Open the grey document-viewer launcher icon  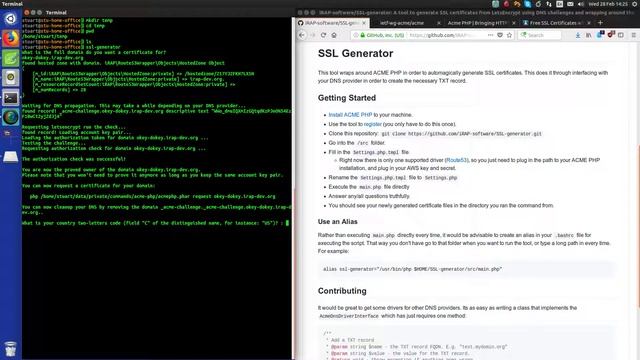coord(11,77)
